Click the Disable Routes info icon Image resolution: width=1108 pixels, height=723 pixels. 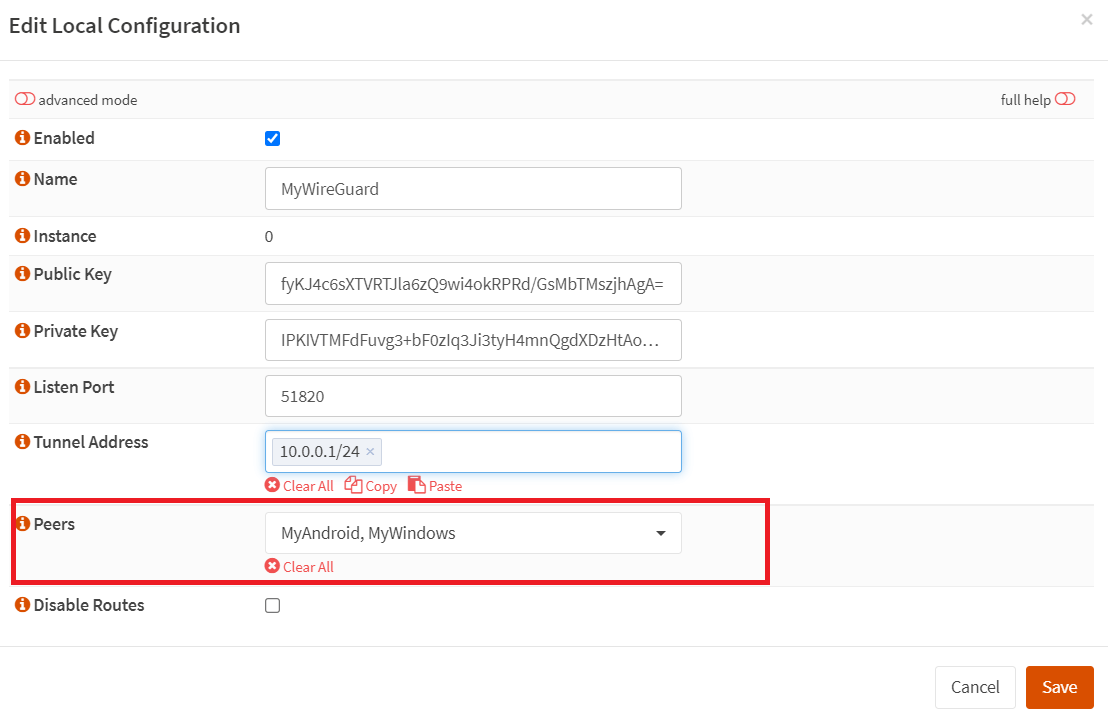click(23, 605)
